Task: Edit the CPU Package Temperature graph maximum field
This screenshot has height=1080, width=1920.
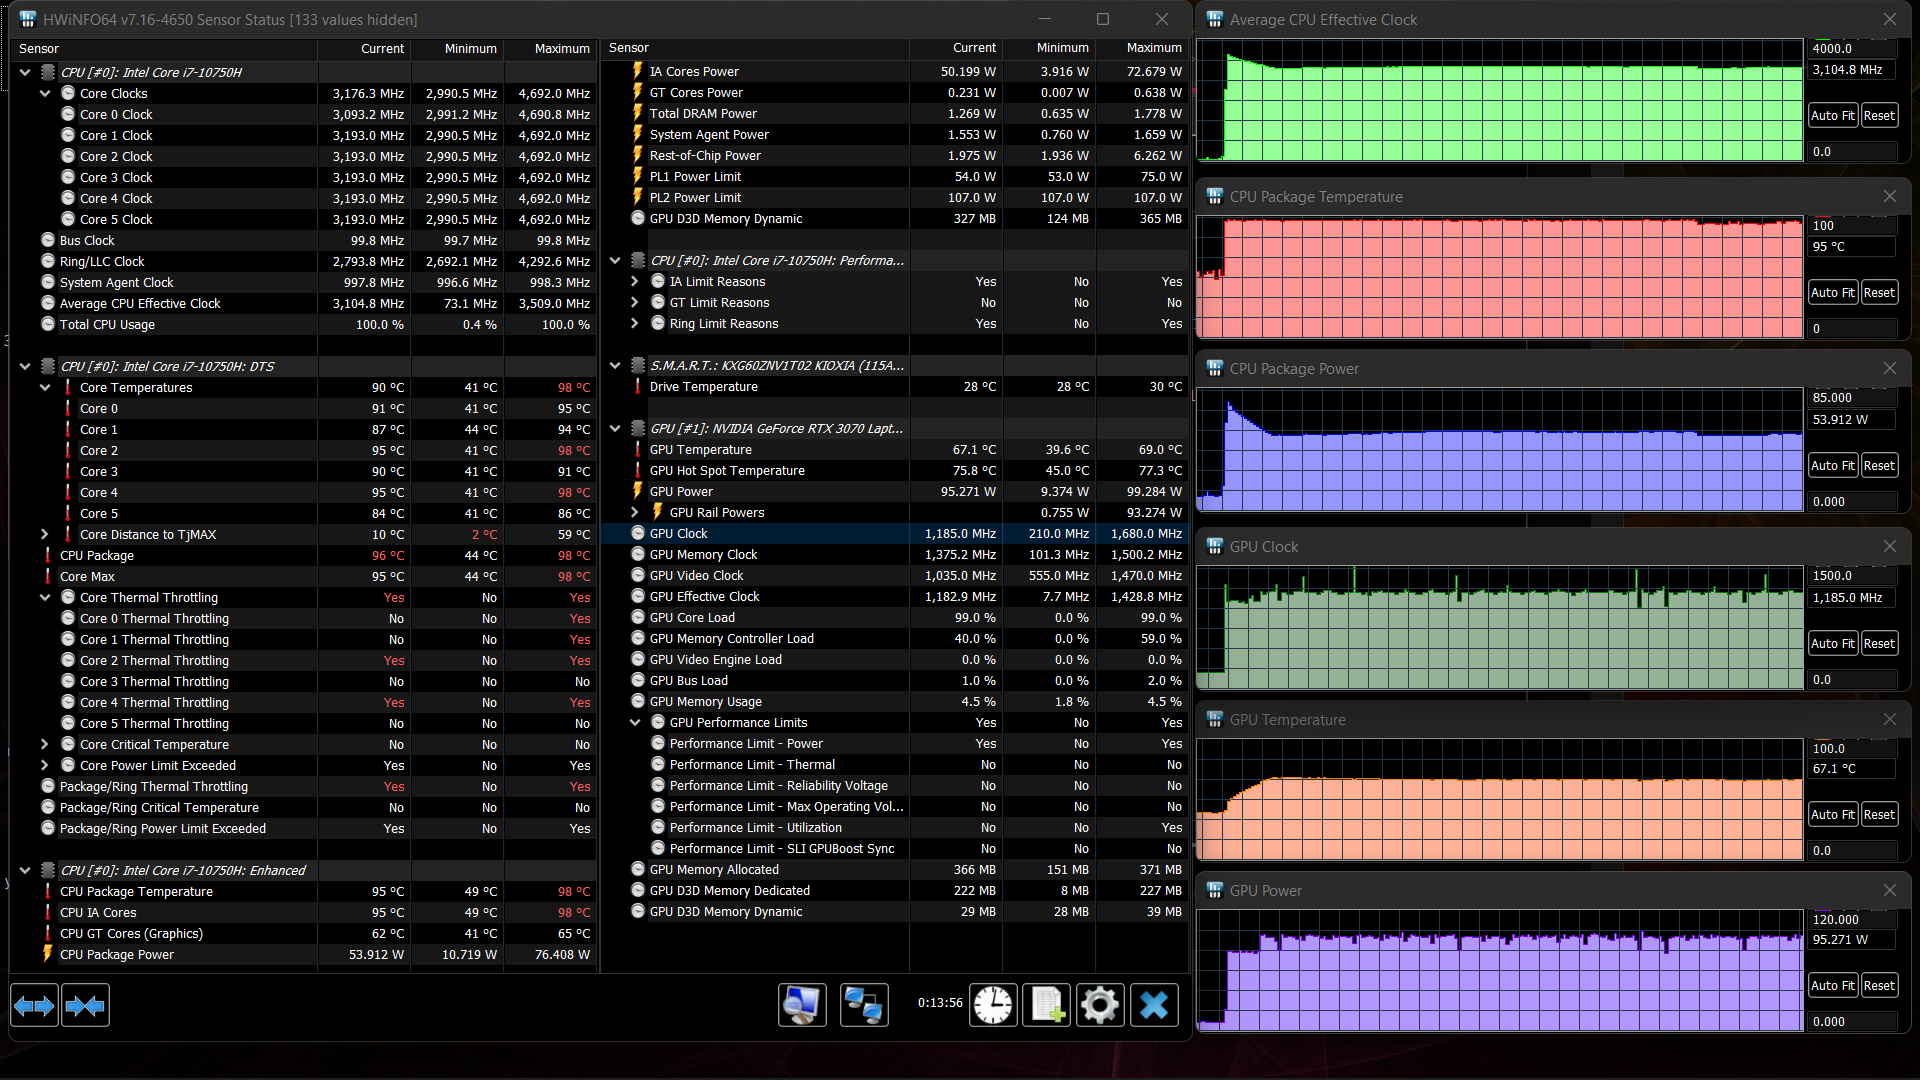Action: coord(1850,225)
